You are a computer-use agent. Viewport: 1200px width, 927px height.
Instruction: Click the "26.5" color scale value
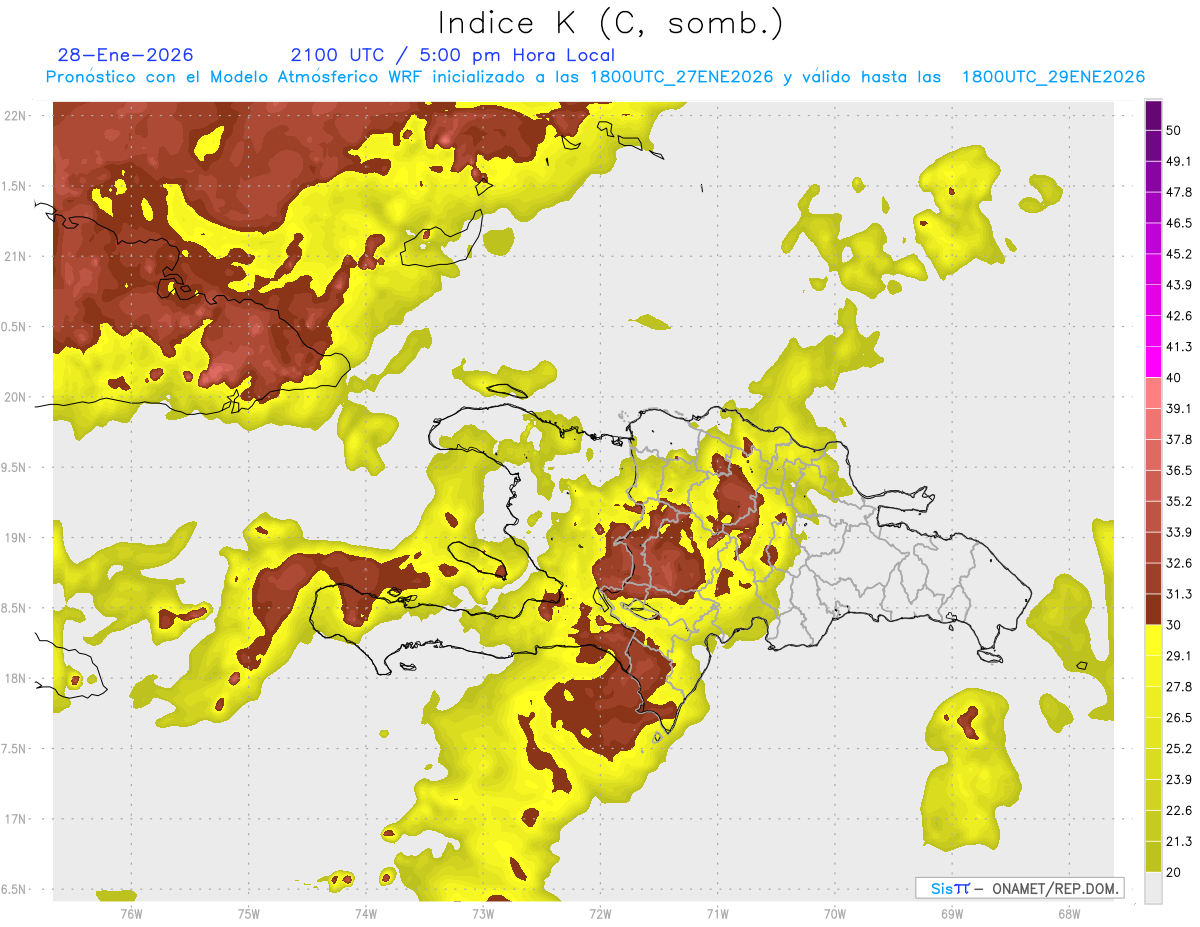coord(1179,718)
